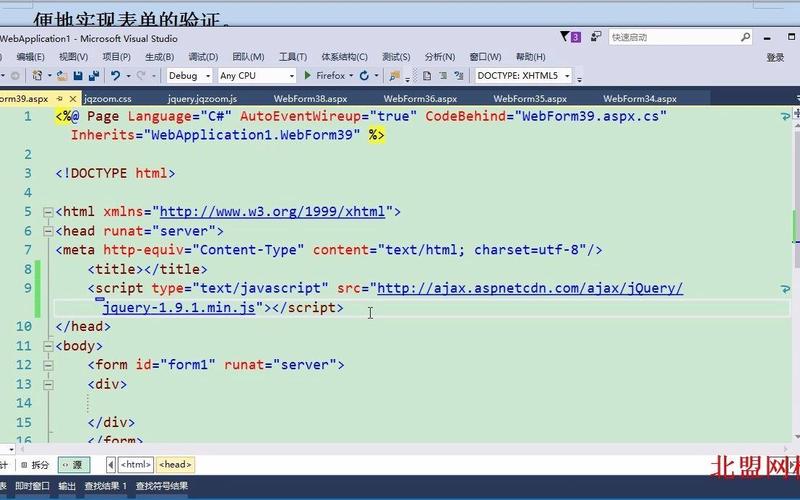Collapse the div element on line 13
Image resolution: width=800 pixels, height=500 pixels.
point(48,384)
